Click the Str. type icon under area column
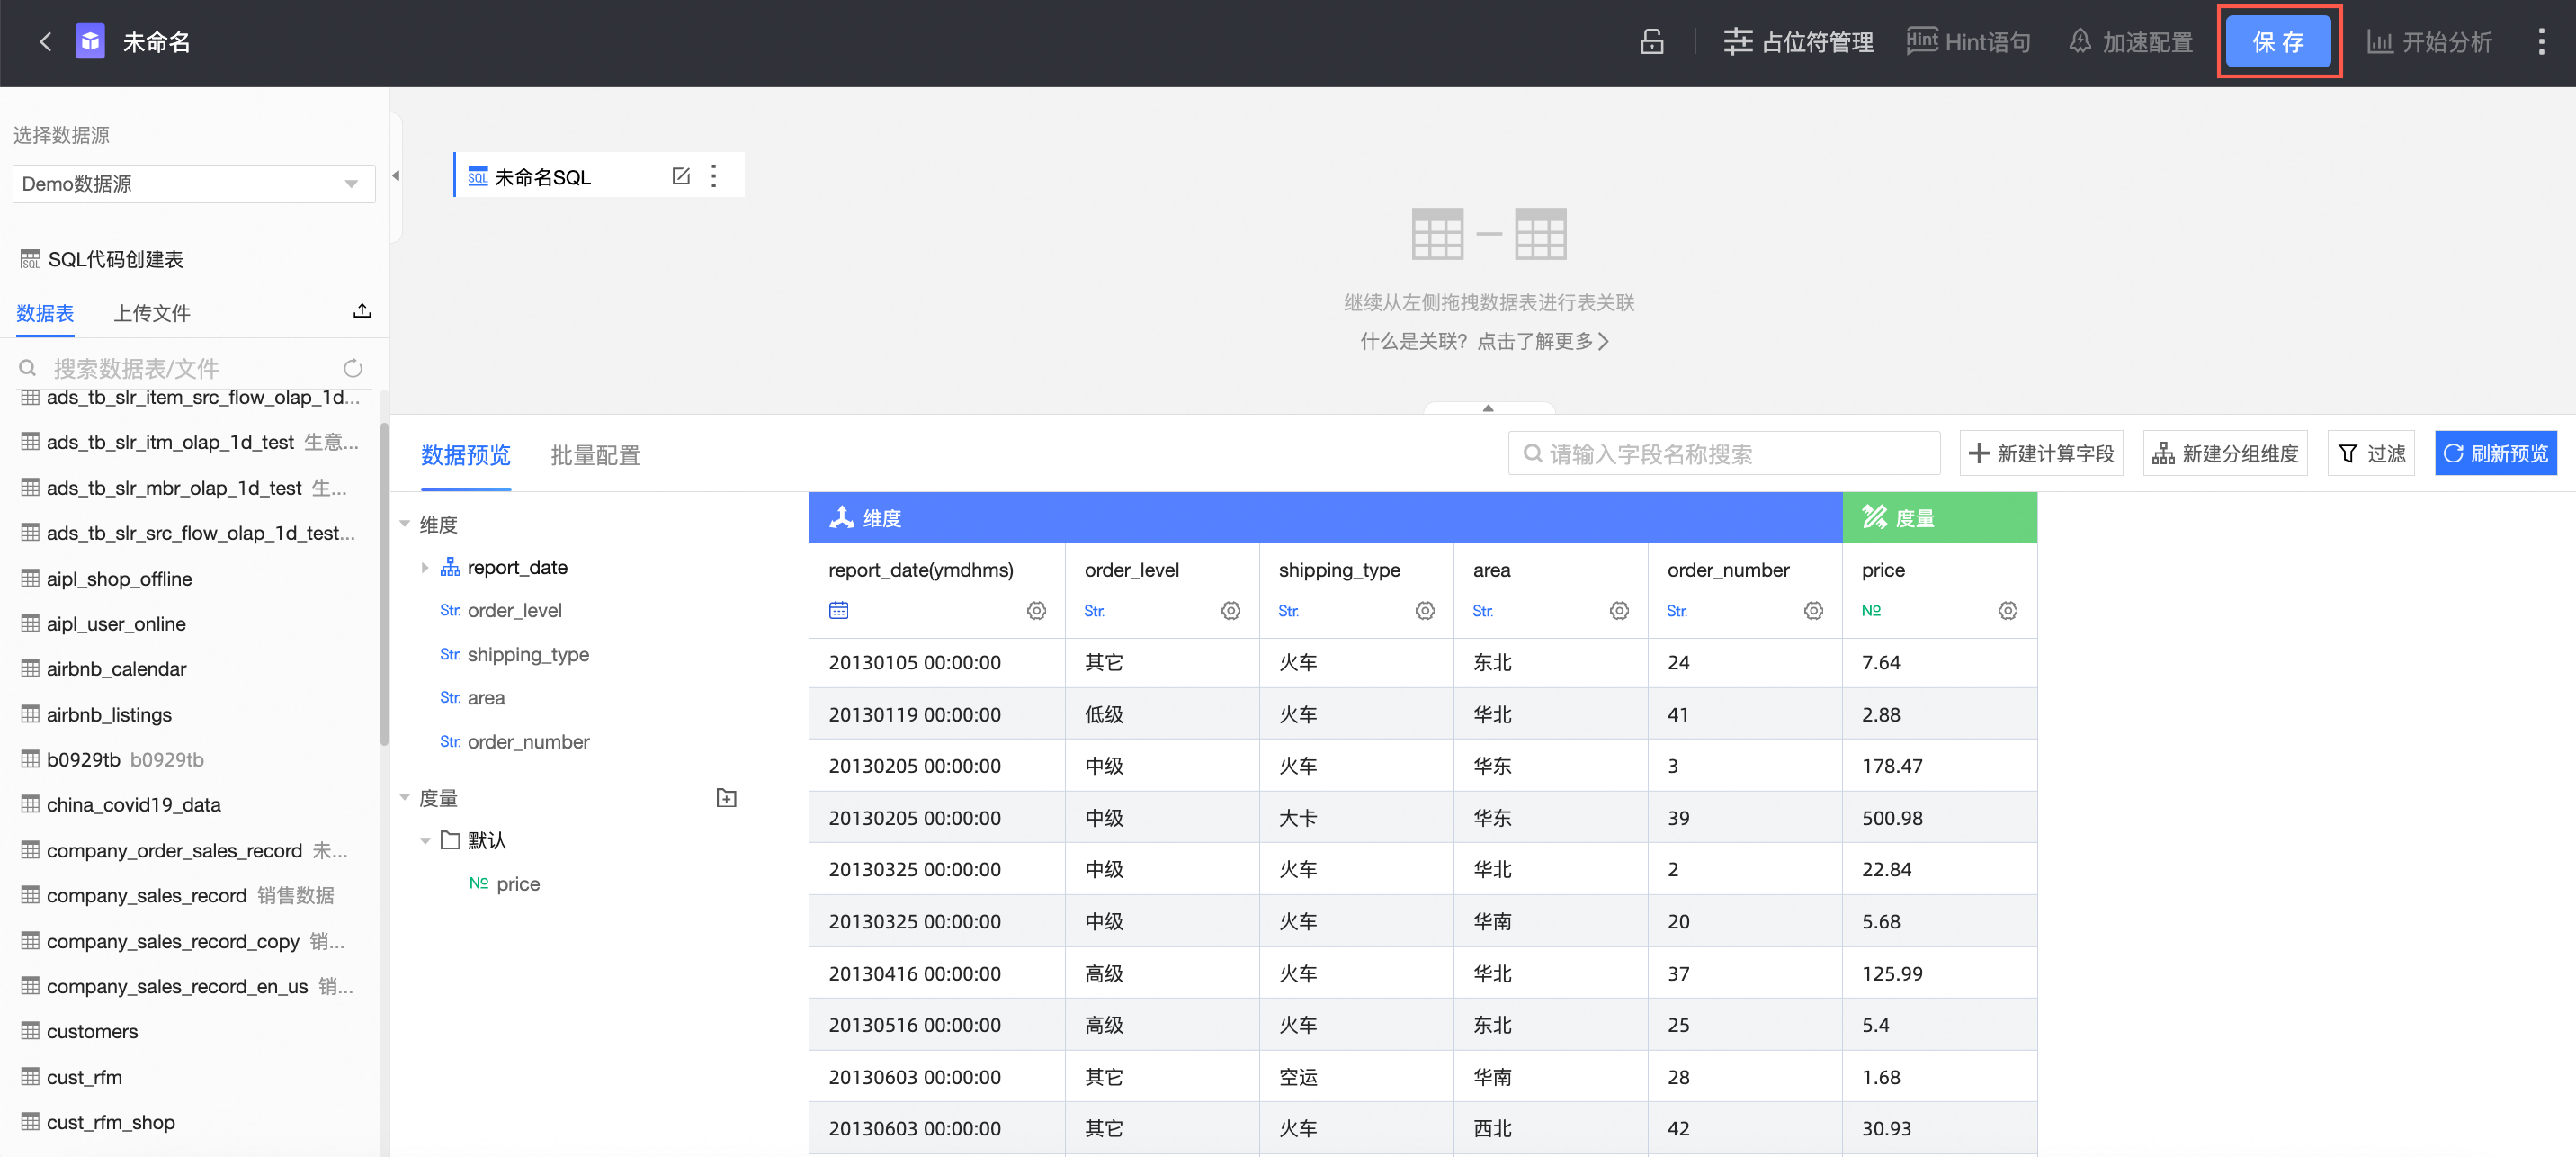Screen dimensions: 2576x1157 1482,611
